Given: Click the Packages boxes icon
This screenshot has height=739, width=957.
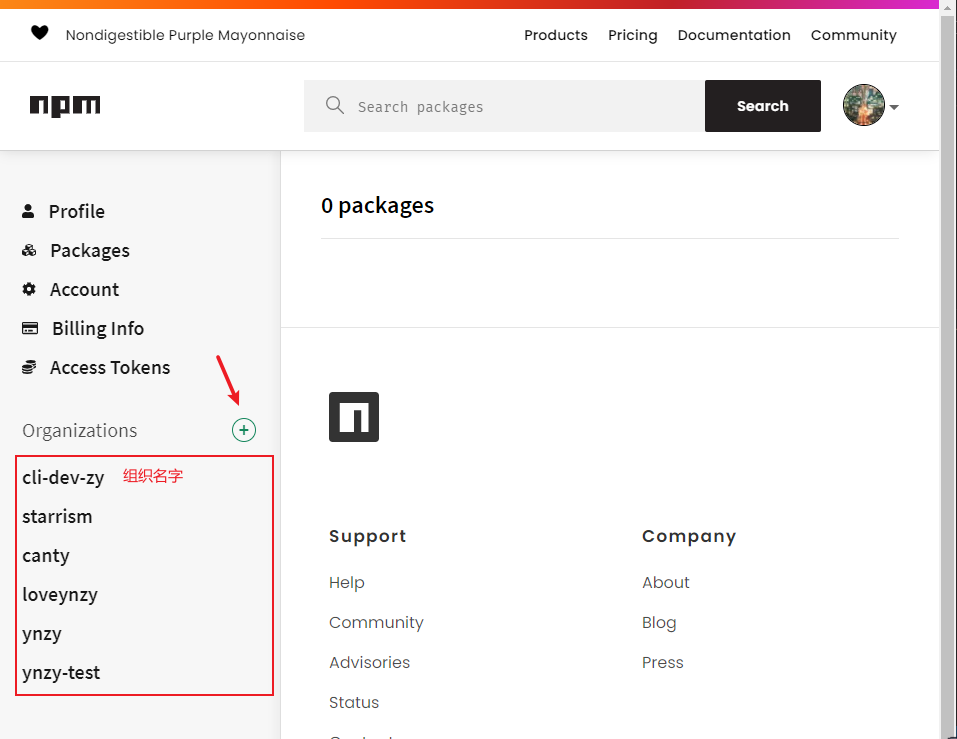Looking at the screenshot, I should point(29,250).
